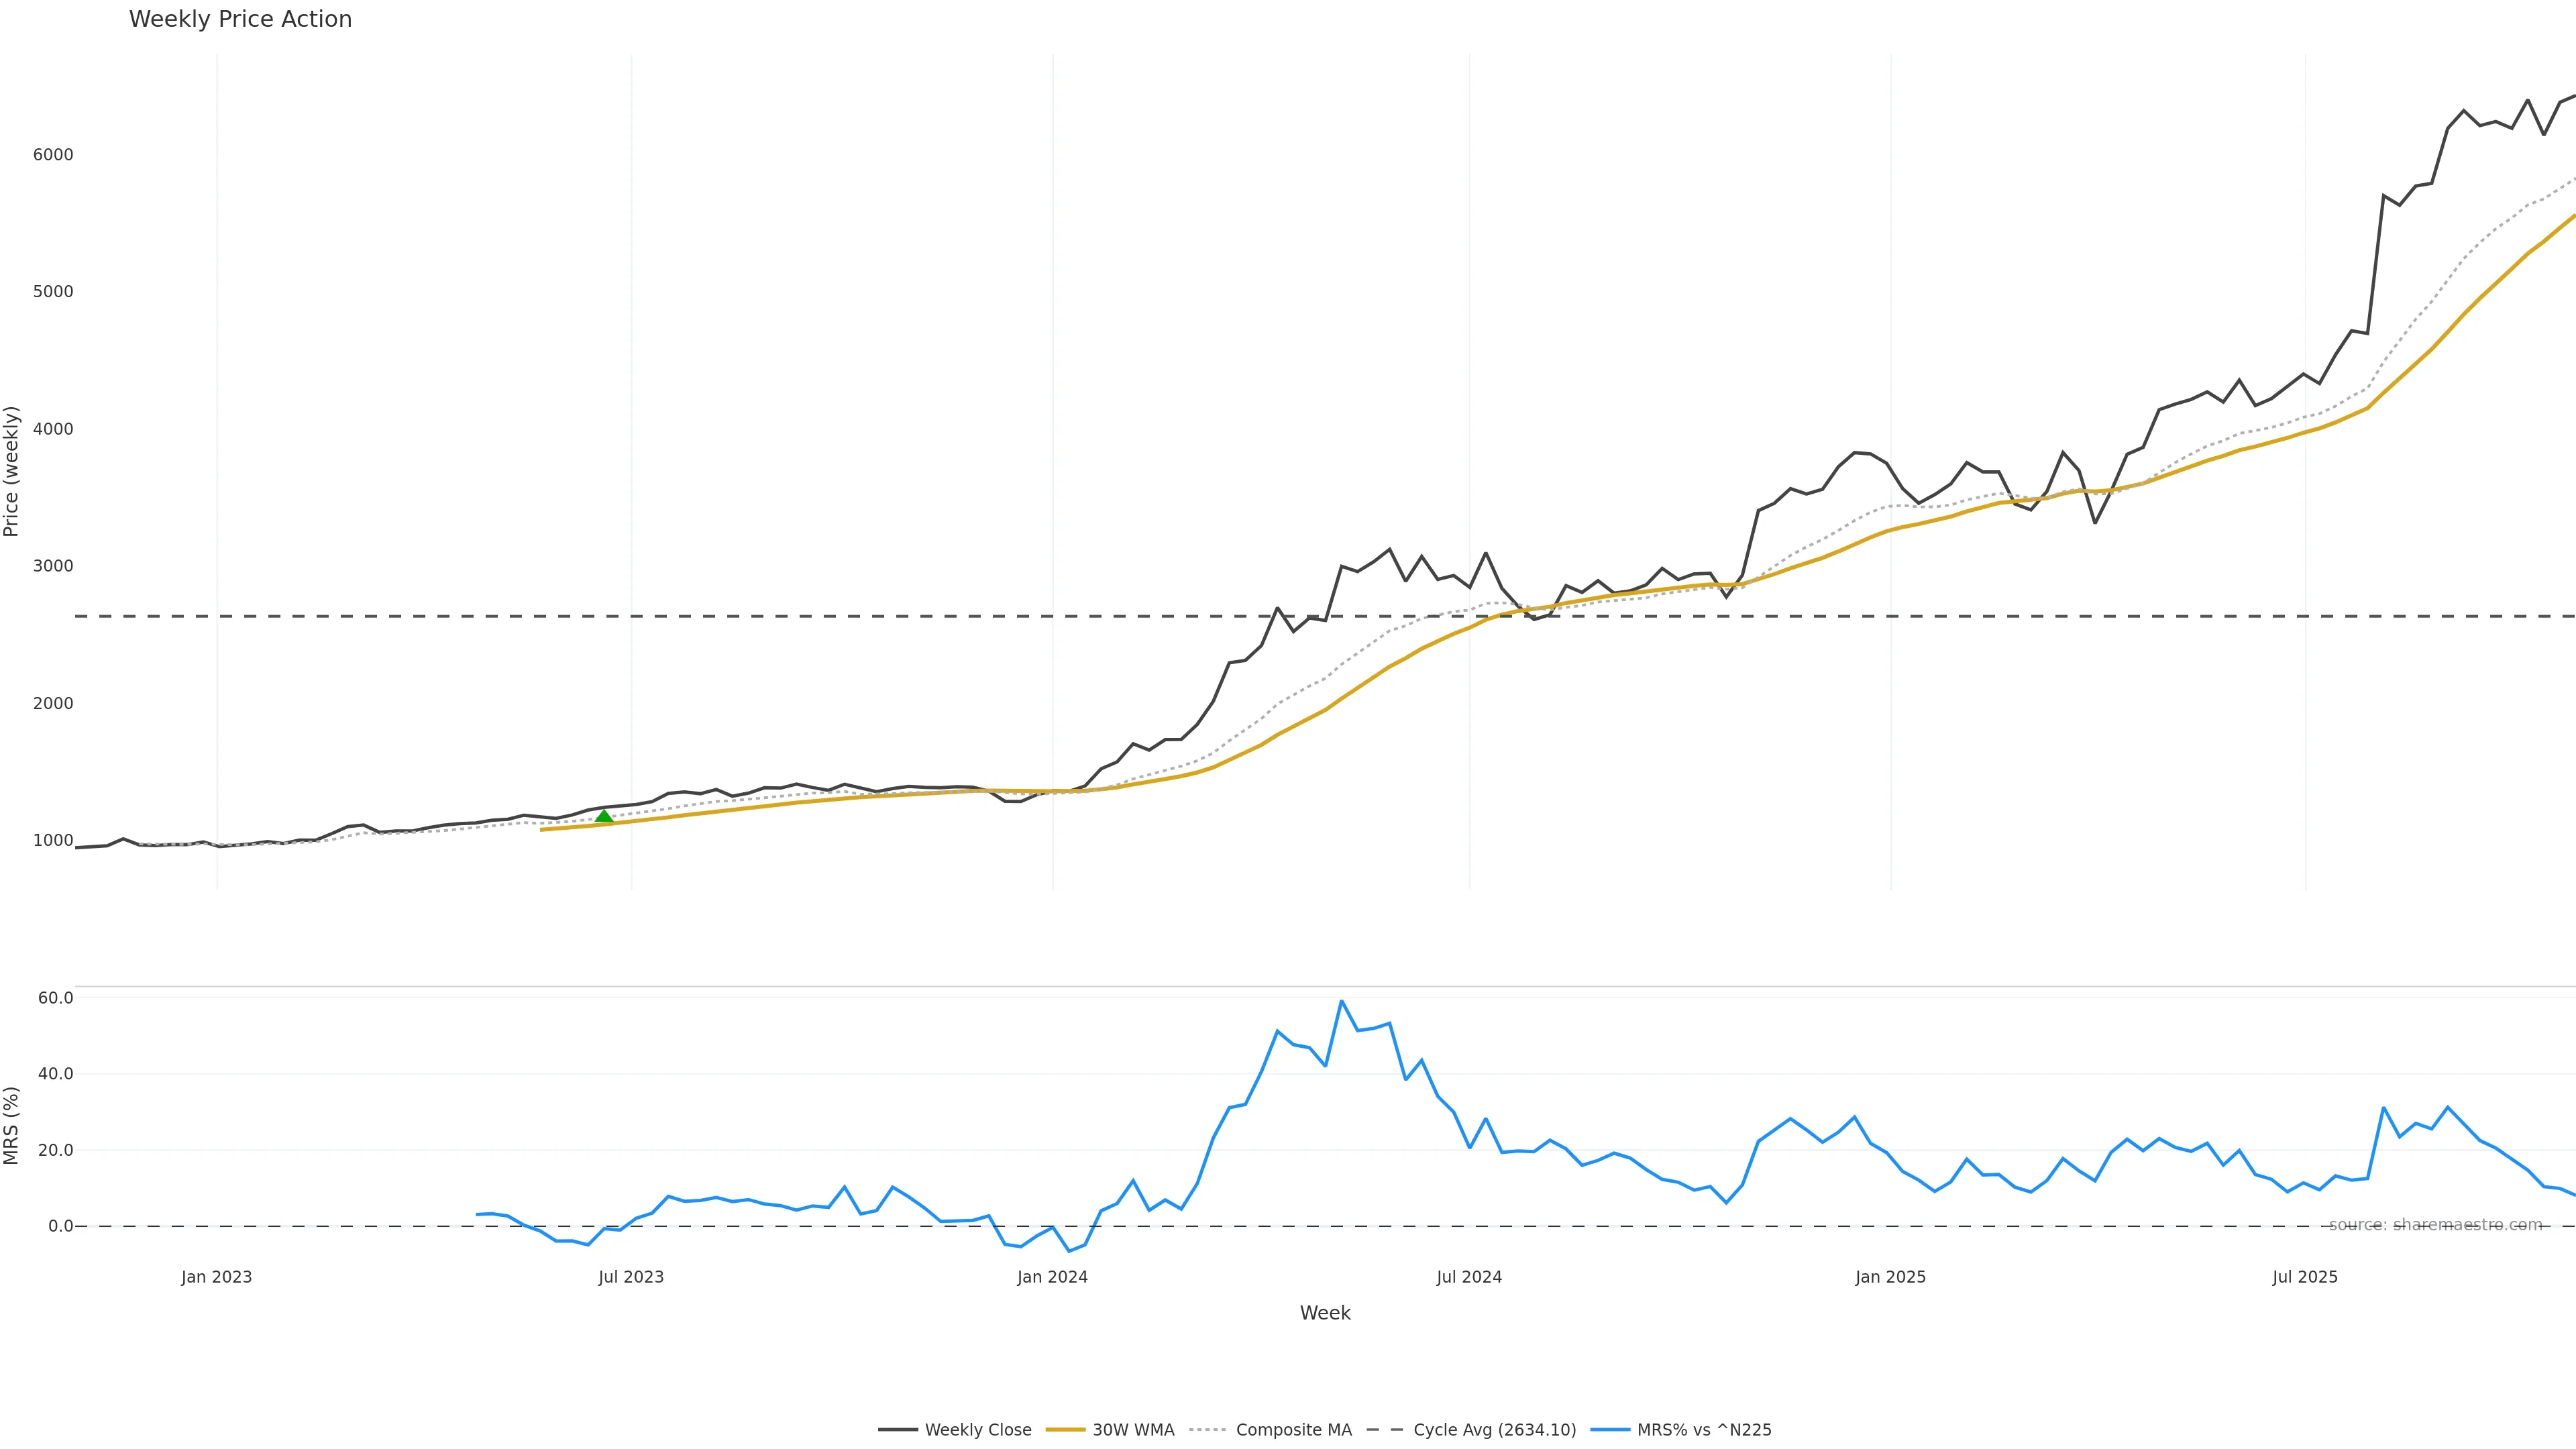Click the dark Weekly Close legend line swatch
Screen dimensions: 2576x1449
(x=898, y=1430)
